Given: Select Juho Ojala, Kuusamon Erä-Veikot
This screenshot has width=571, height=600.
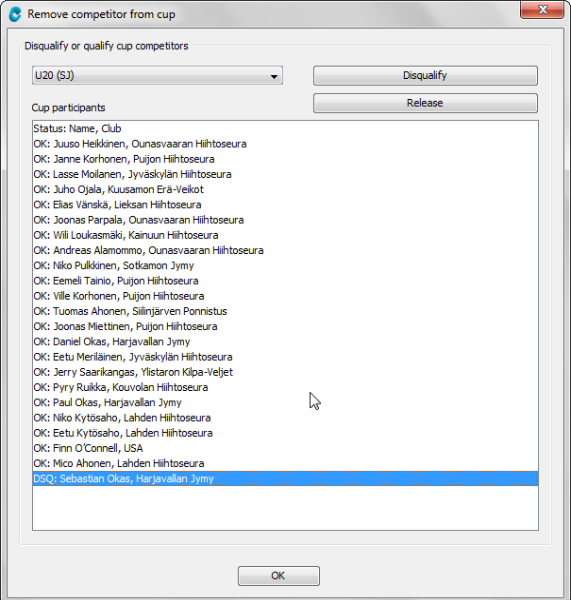Looking at the screenshot, I should (285, 189).
